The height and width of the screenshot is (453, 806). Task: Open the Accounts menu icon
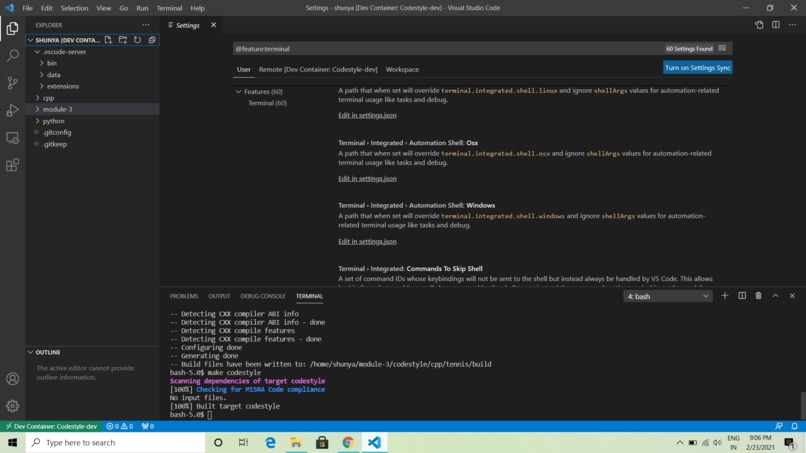[x=12, y=379]
